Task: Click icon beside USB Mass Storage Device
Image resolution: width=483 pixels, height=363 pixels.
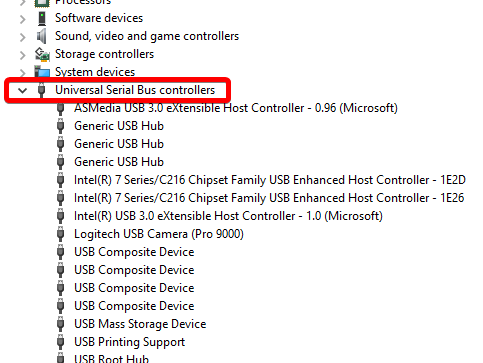Action: (60, 324)
